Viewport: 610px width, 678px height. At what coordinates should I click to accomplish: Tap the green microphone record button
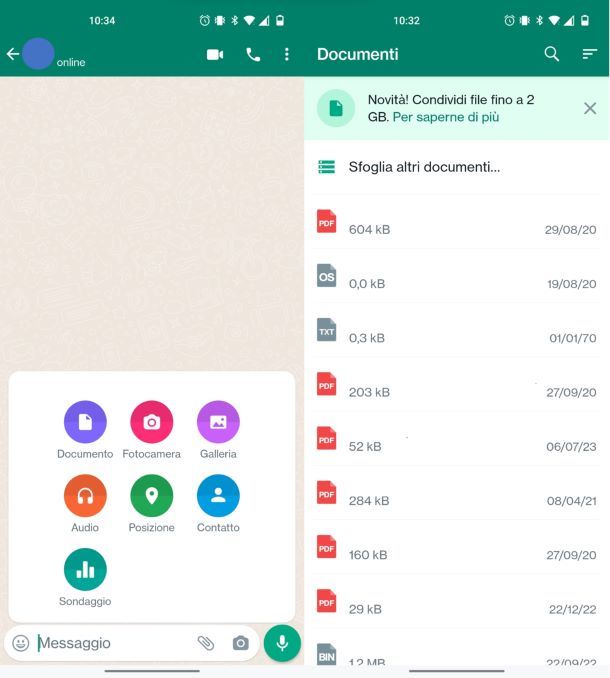pos(282,643)
